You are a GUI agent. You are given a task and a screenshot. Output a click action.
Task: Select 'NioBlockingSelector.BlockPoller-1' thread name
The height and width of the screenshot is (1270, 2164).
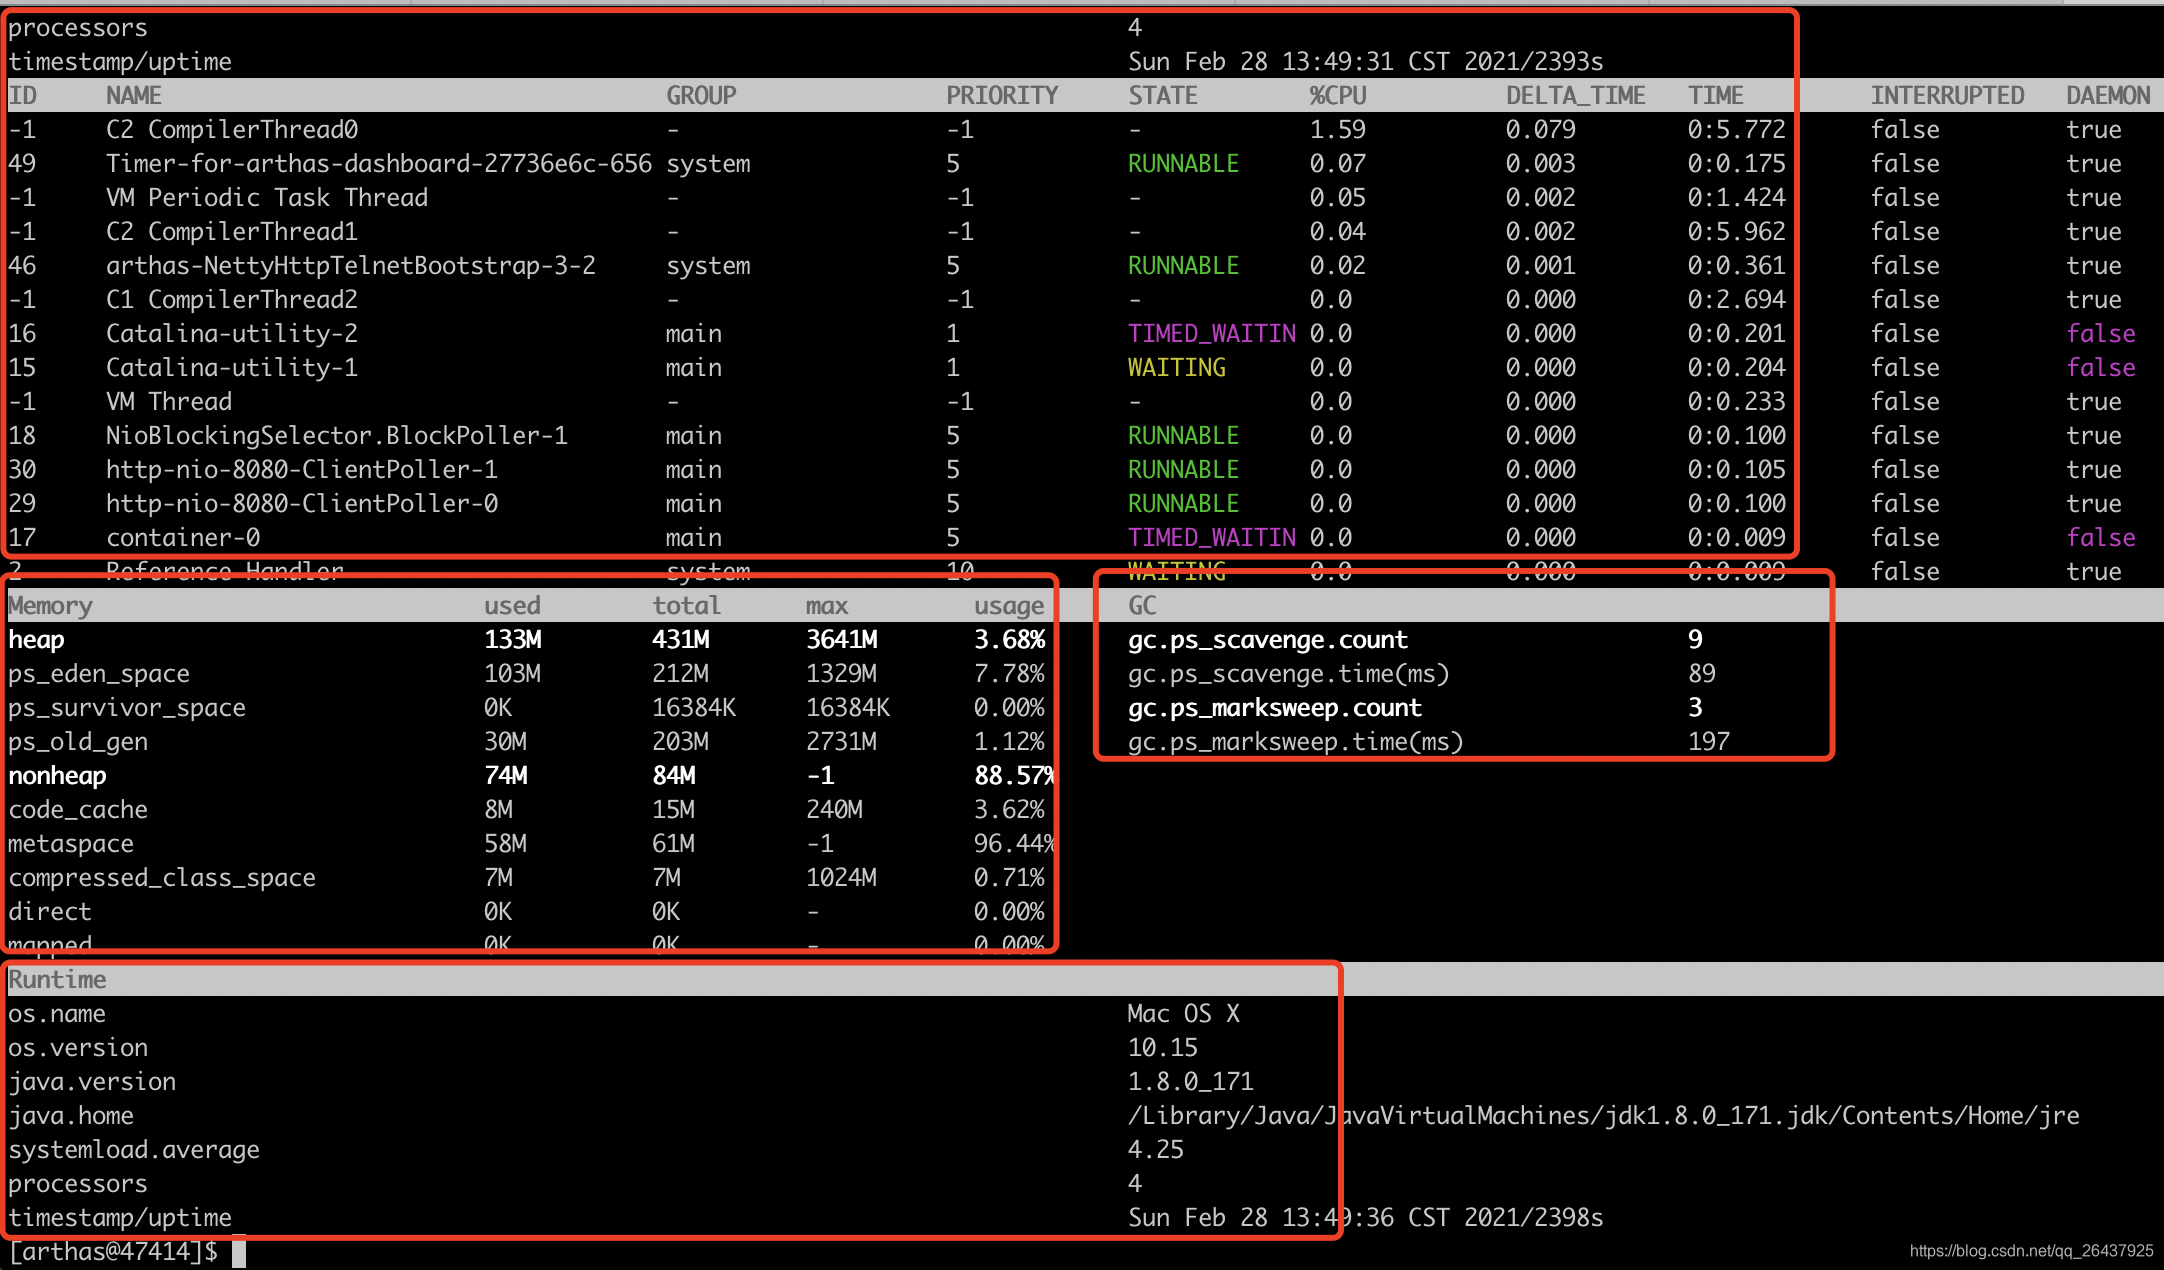point(337,436)
